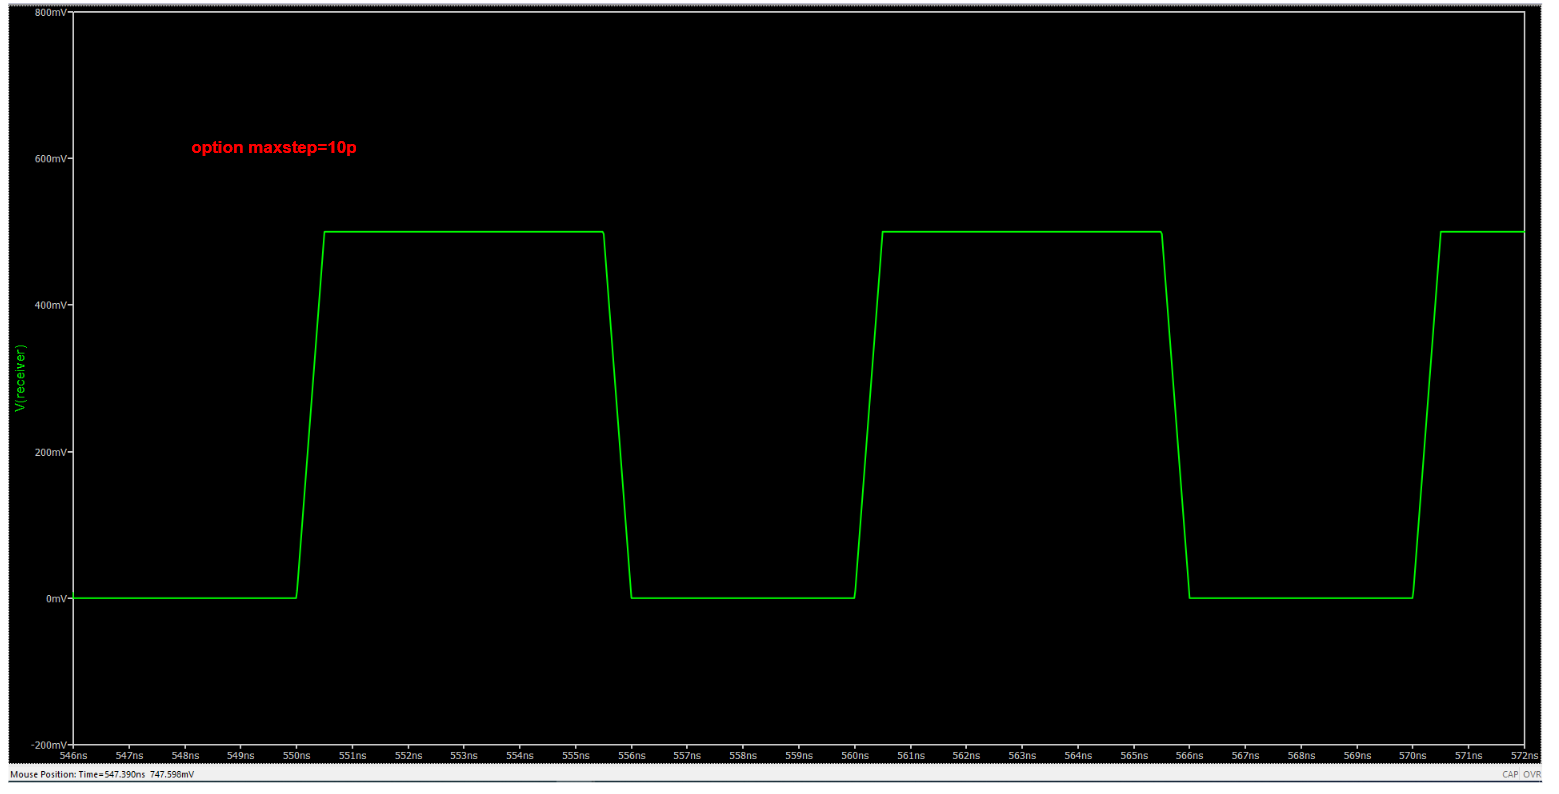Click the second high plateau of the waveform
1559x794 pixels.
point(1021,232)
